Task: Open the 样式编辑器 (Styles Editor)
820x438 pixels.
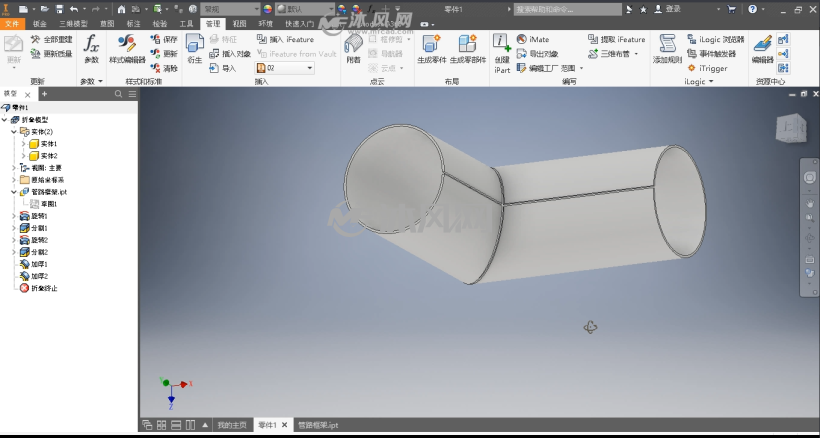Action: (127, 48)
